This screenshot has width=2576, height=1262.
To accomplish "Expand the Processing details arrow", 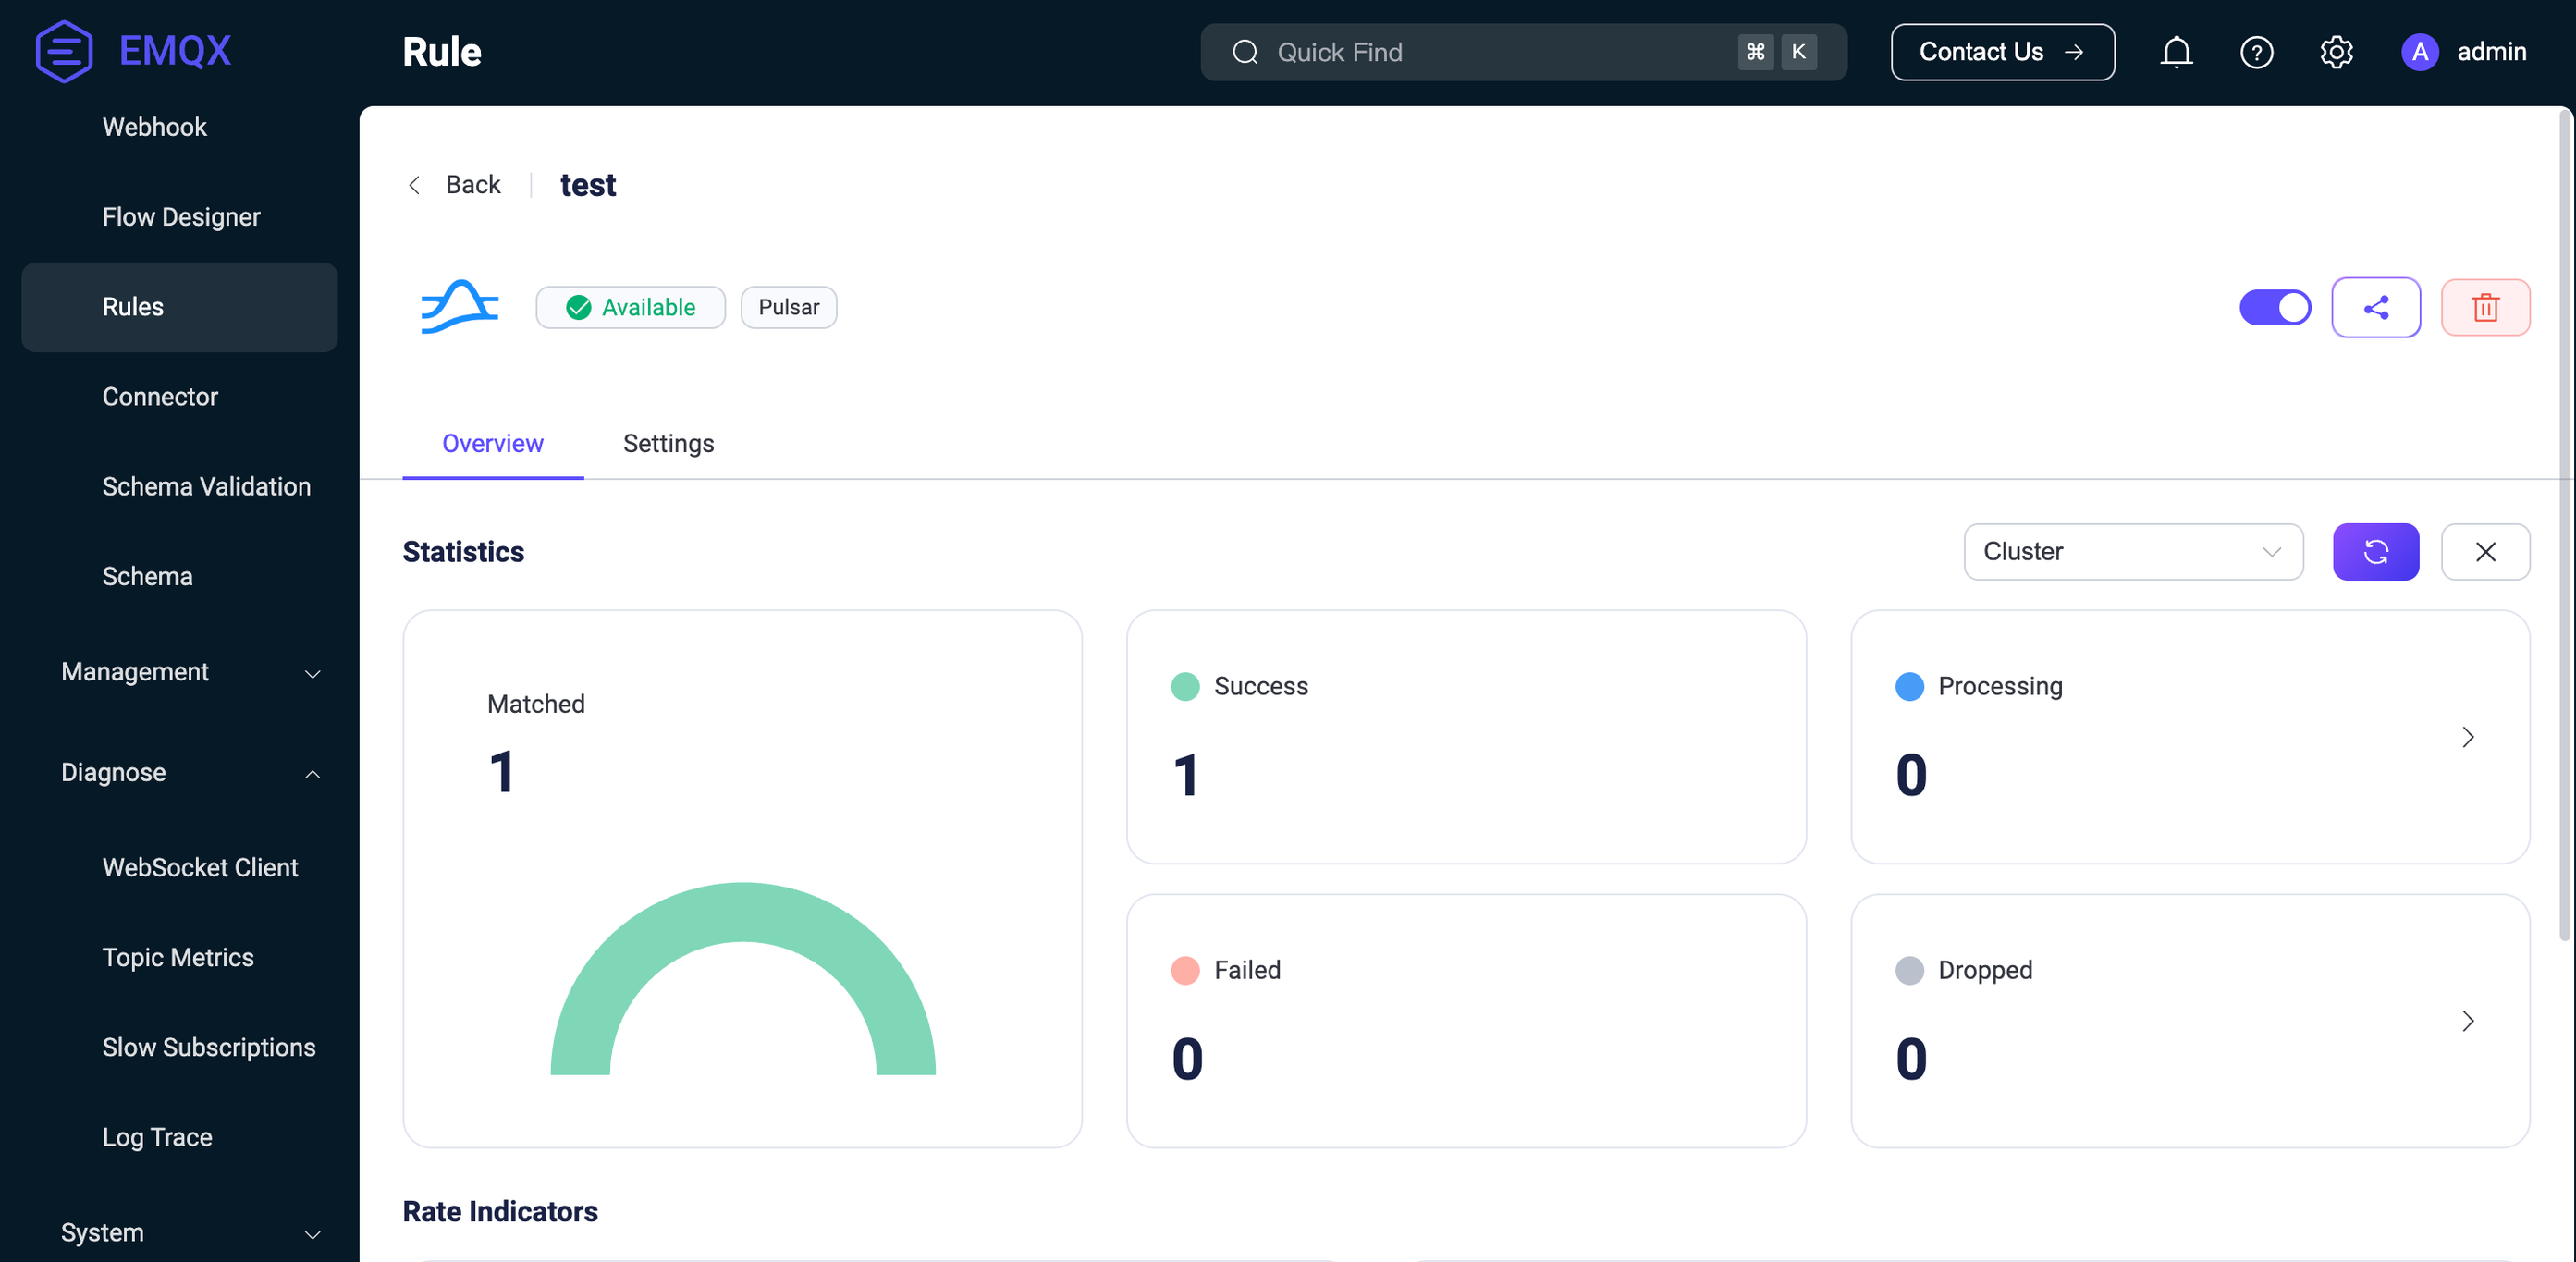I will point(2470,736).
